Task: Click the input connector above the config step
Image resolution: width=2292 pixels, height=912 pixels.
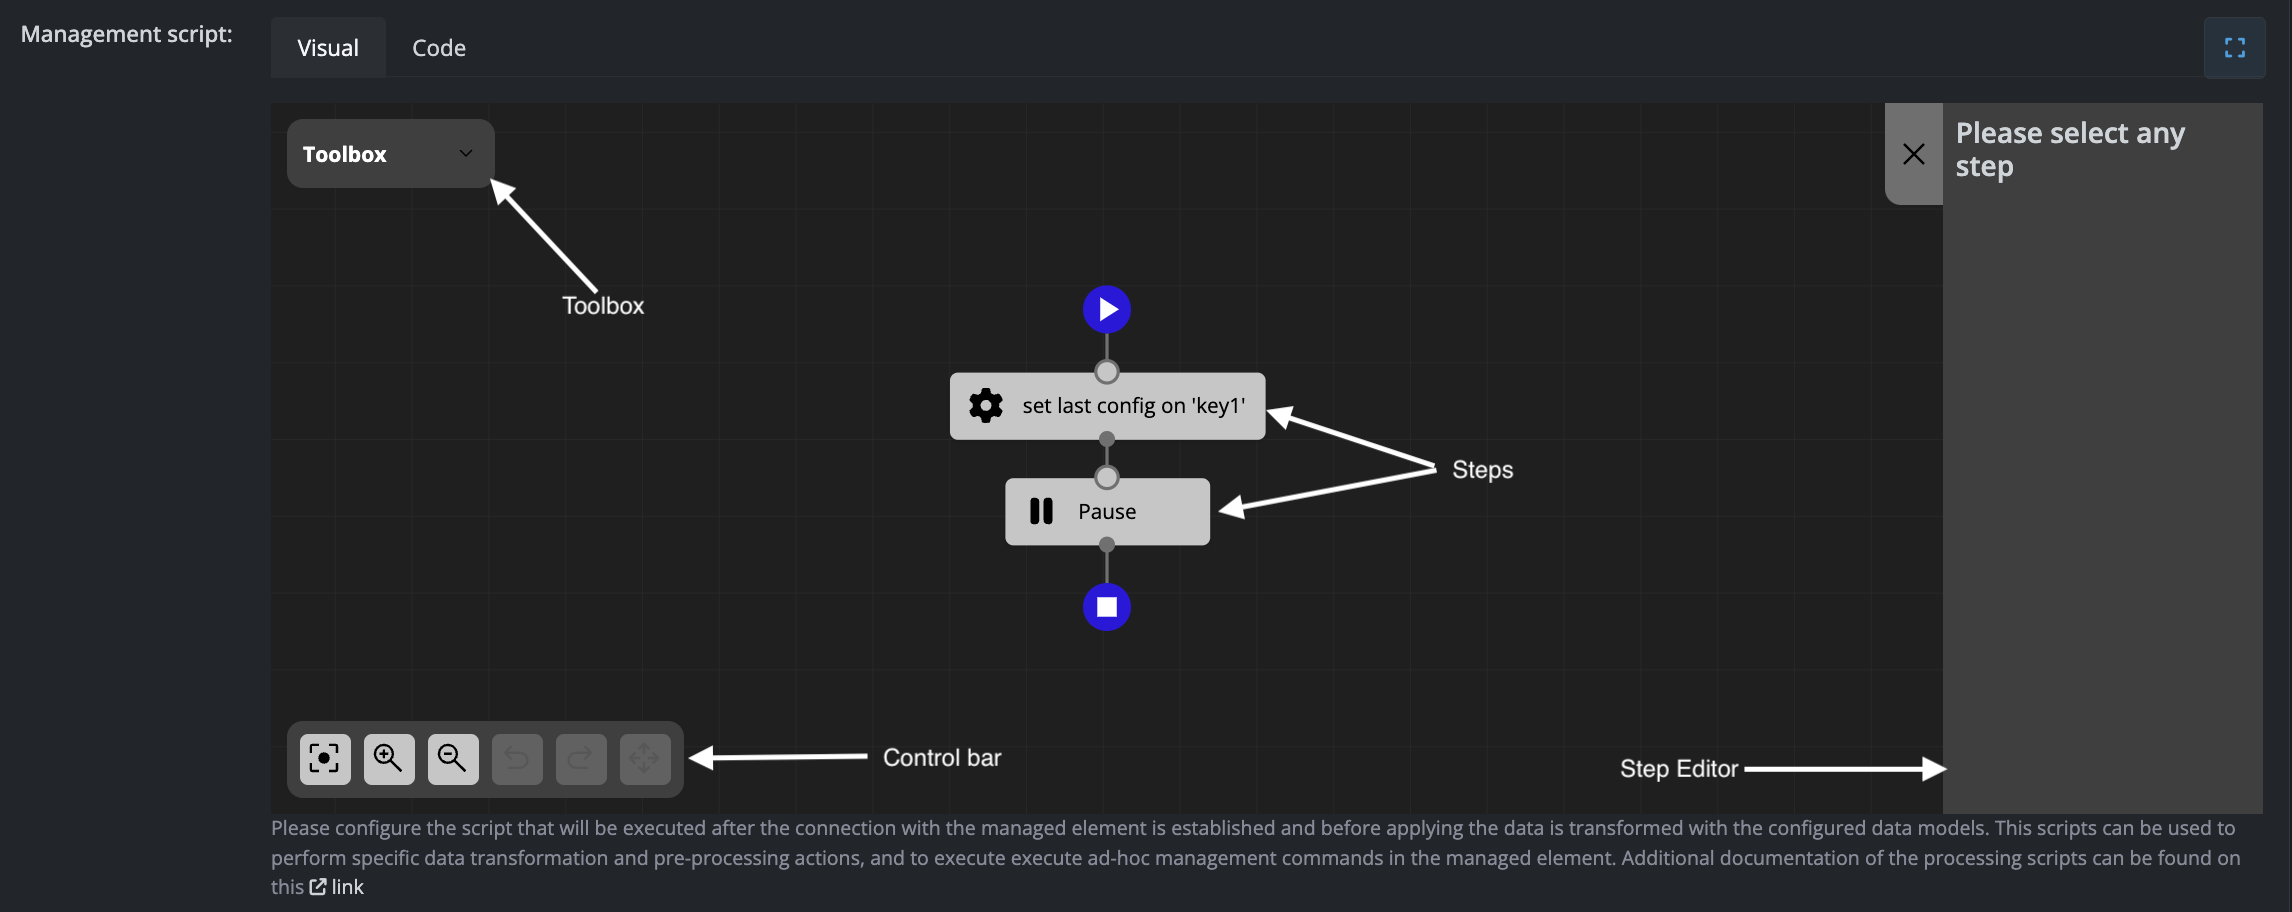Action: coord(1107,372)
